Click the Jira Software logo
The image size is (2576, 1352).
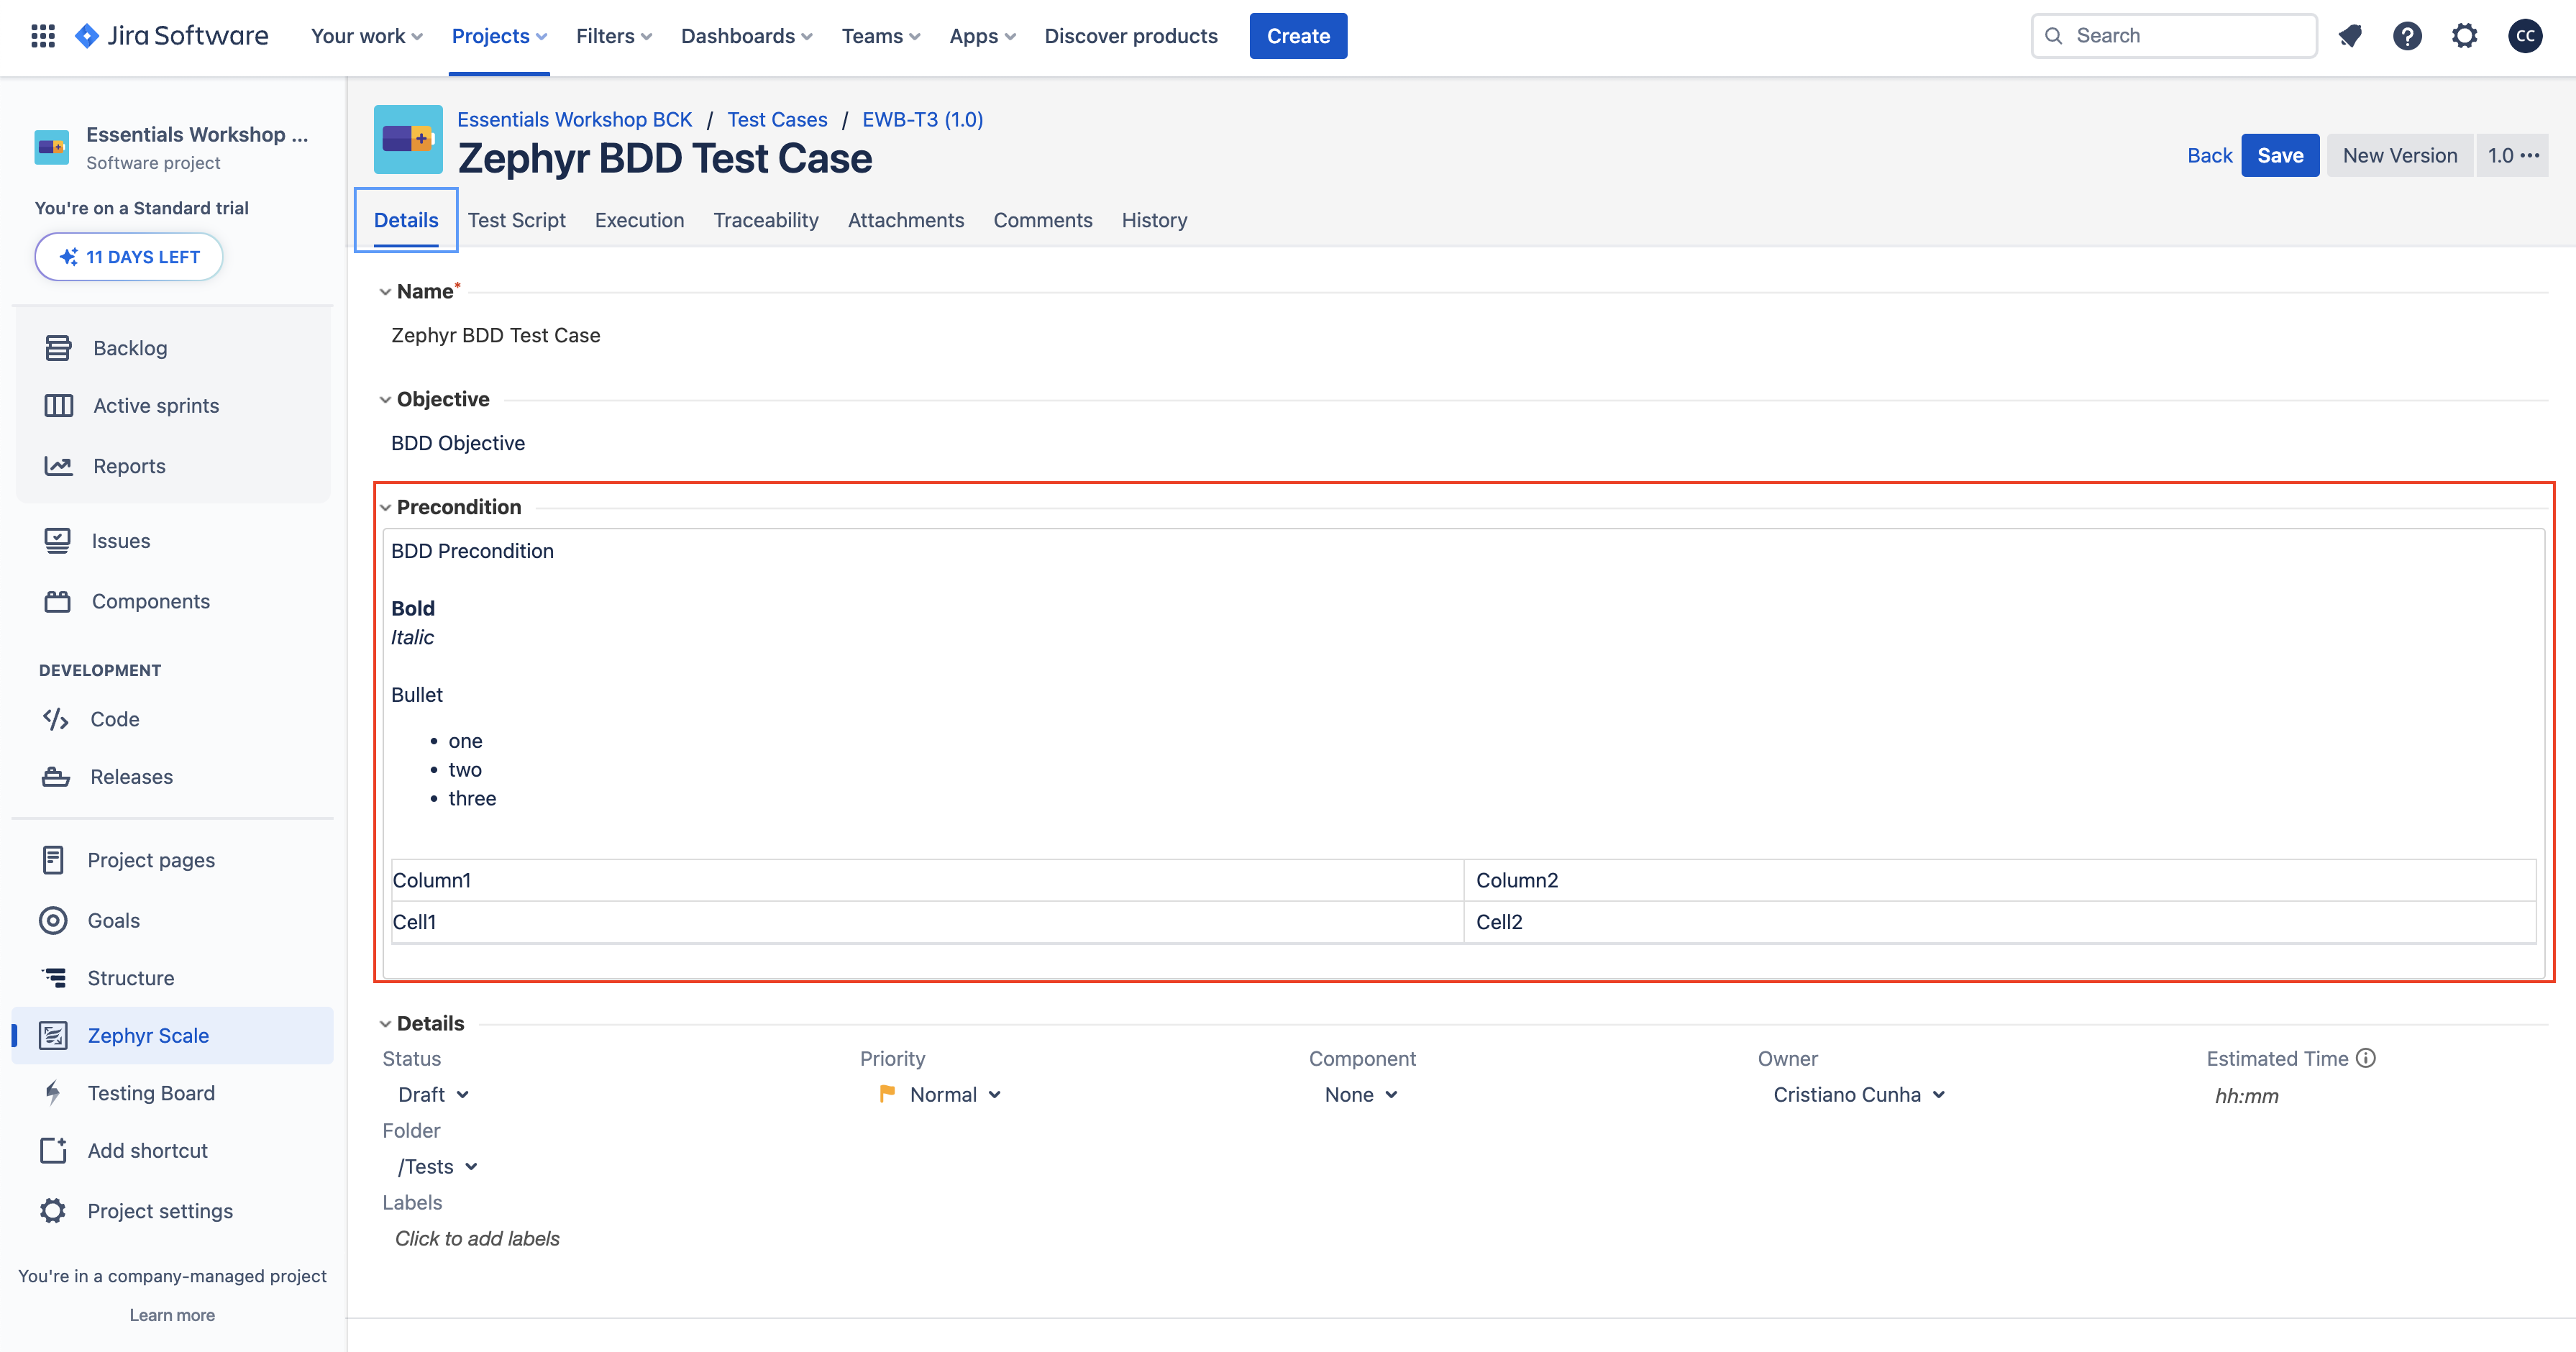(x=171, y=36)
